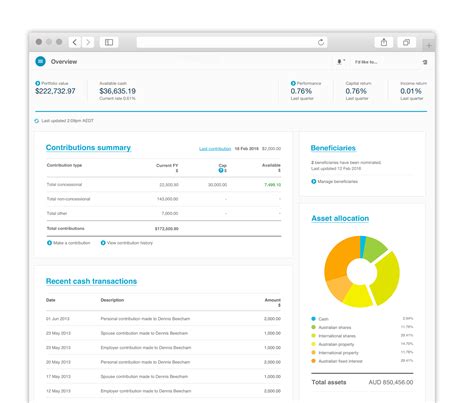This screenshot has height=403, width=474.
Task: Open the Beneficiaries heading link
Action: click(x=333, y=148)
